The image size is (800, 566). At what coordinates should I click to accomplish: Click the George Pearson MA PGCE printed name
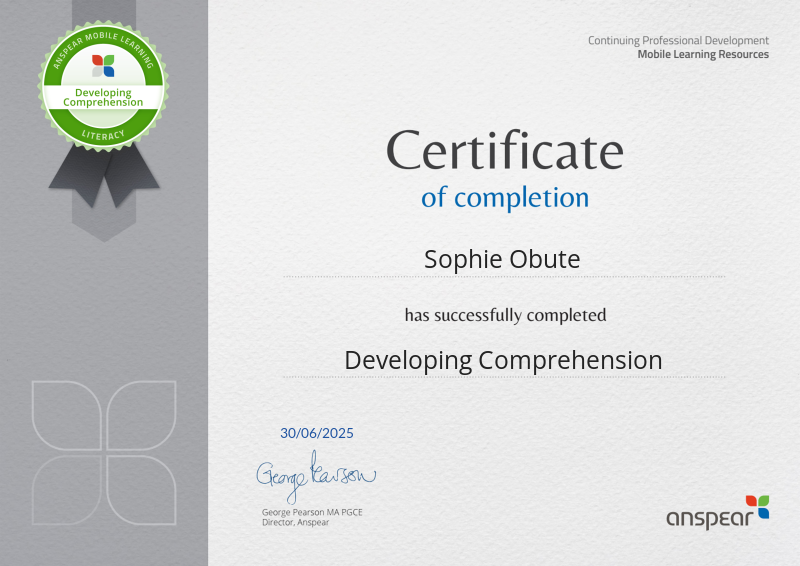tap(311, 512)
